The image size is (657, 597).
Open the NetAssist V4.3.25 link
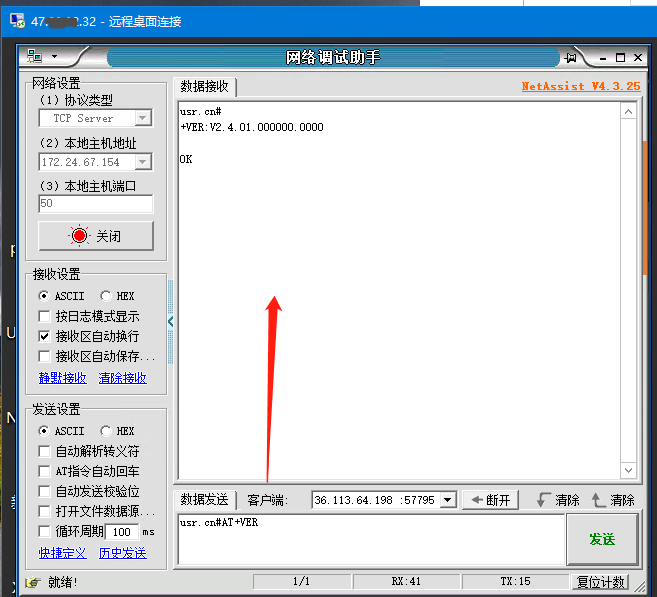tap(581, 86)
